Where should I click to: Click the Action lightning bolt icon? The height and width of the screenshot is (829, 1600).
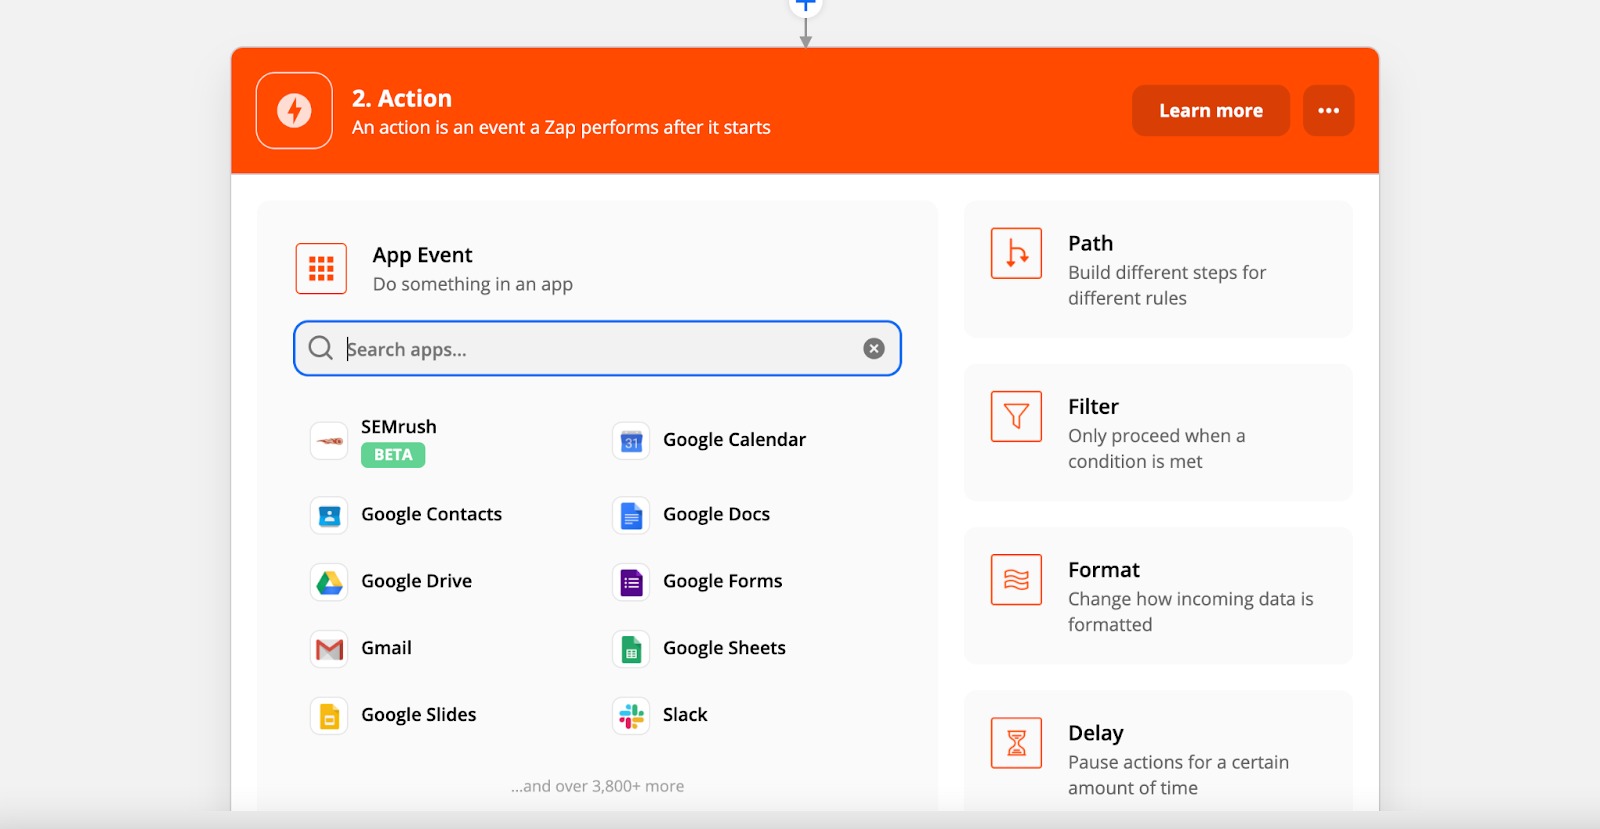click(x=294, y=111)
